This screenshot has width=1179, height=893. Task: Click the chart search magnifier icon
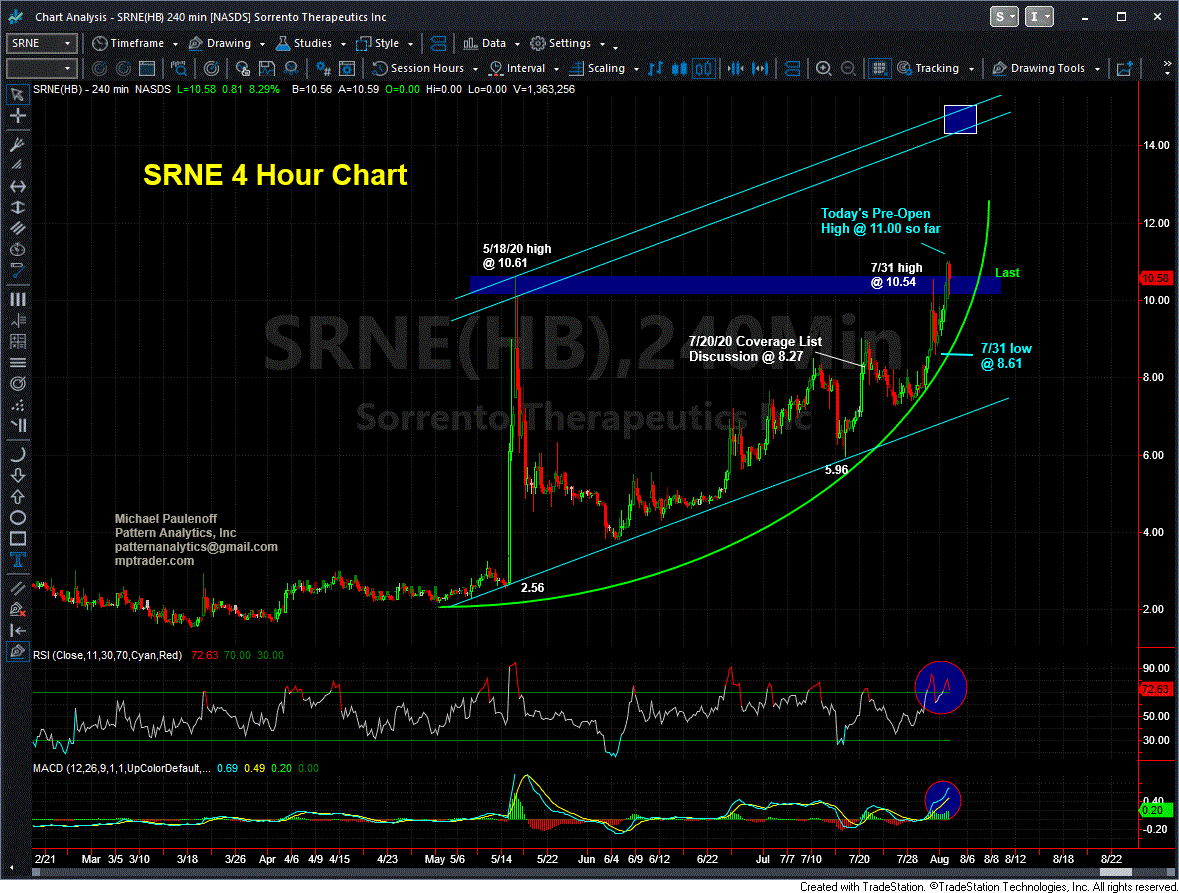[x=179, y=68]
